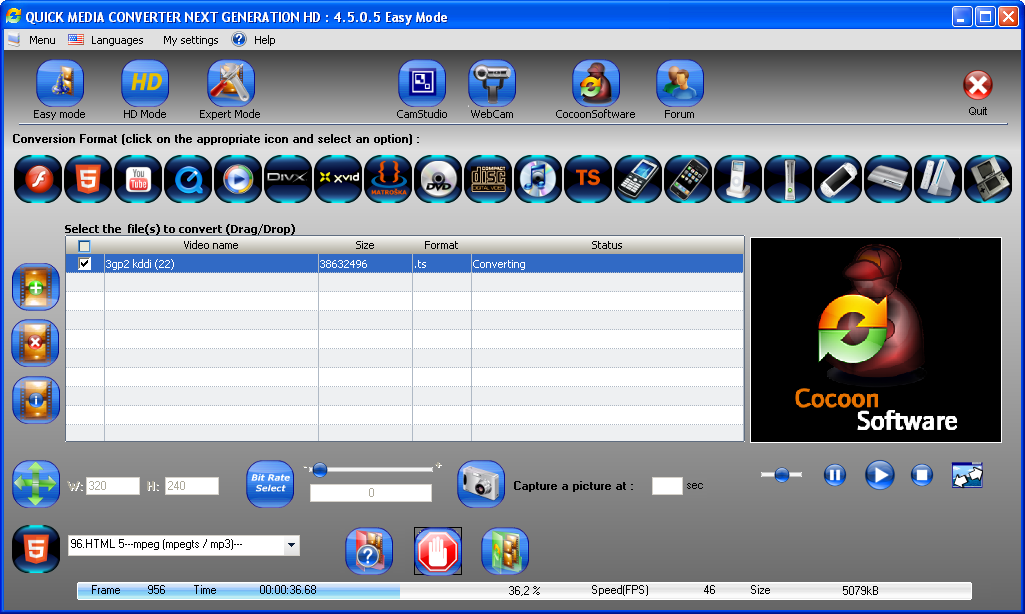Screen dimensions: 1025x614
Task: Stop the preview playback
Action: pyautogui.click(x=922, y=475)
